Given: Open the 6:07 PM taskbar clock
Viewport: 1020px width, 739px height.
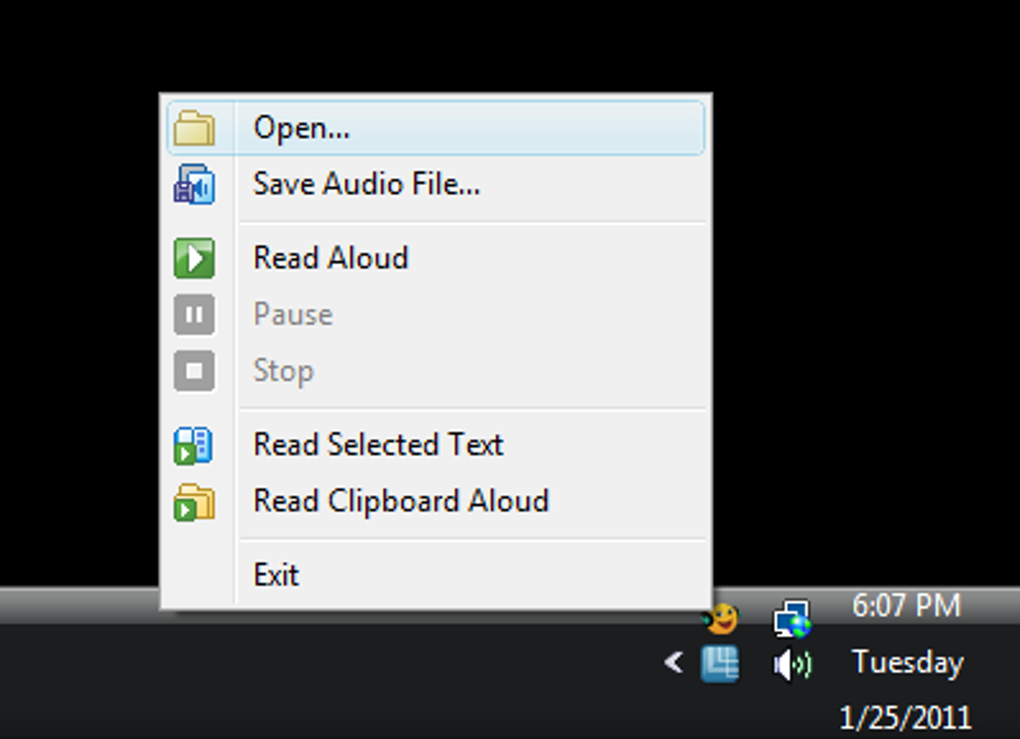Looking at the screenshot, I should 906,606.
